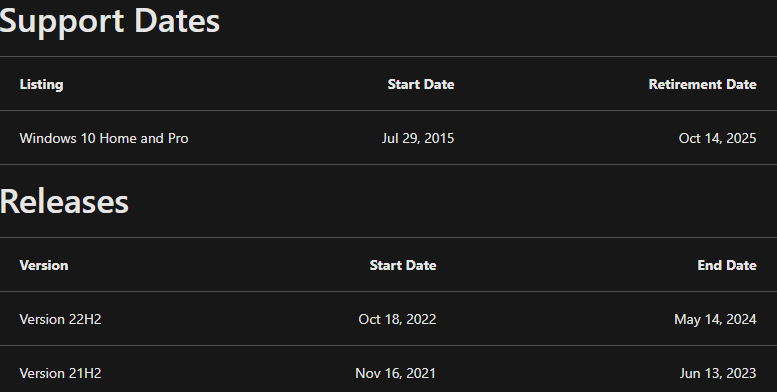Image resolution: width=777 pixels, height=392 pixels.
Task: Click the word Pro in the listing name
Action: 178,138
